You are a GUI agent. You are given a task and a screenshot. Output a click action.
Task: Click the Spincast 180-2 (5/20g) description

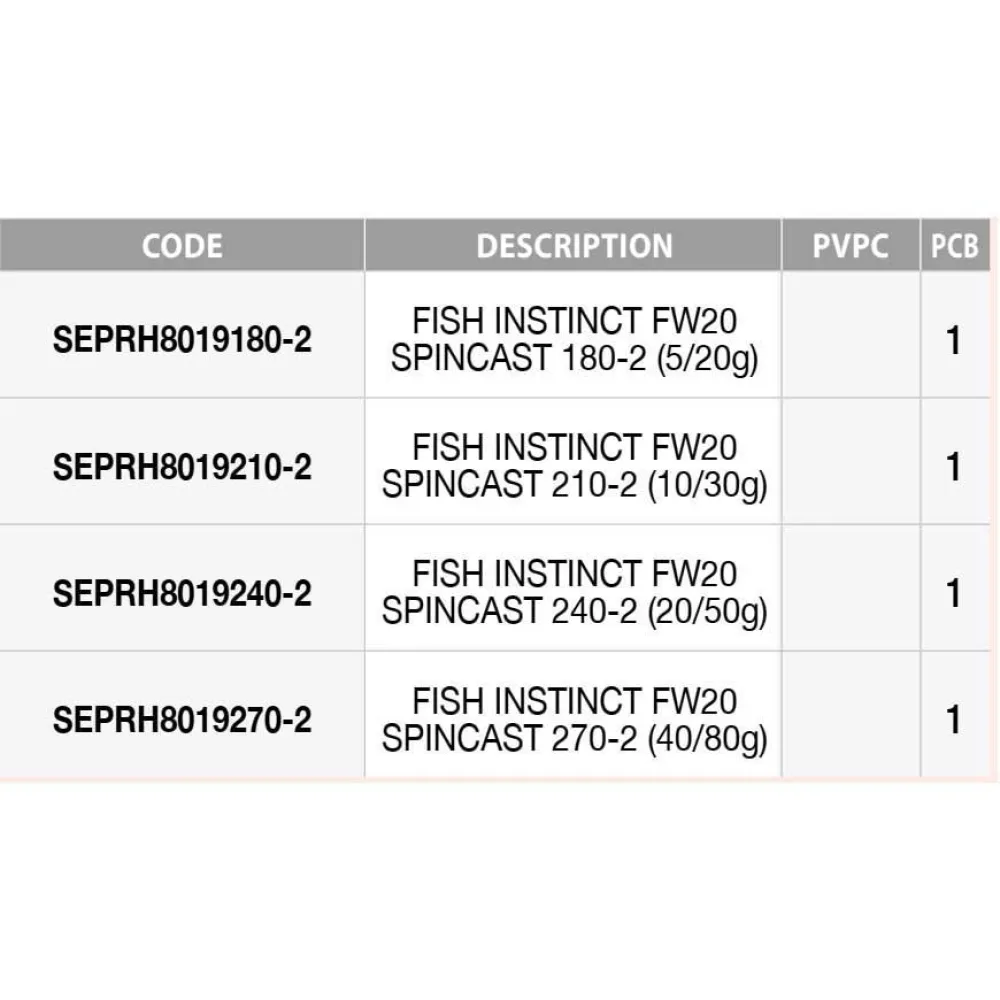tap(574, 341)
